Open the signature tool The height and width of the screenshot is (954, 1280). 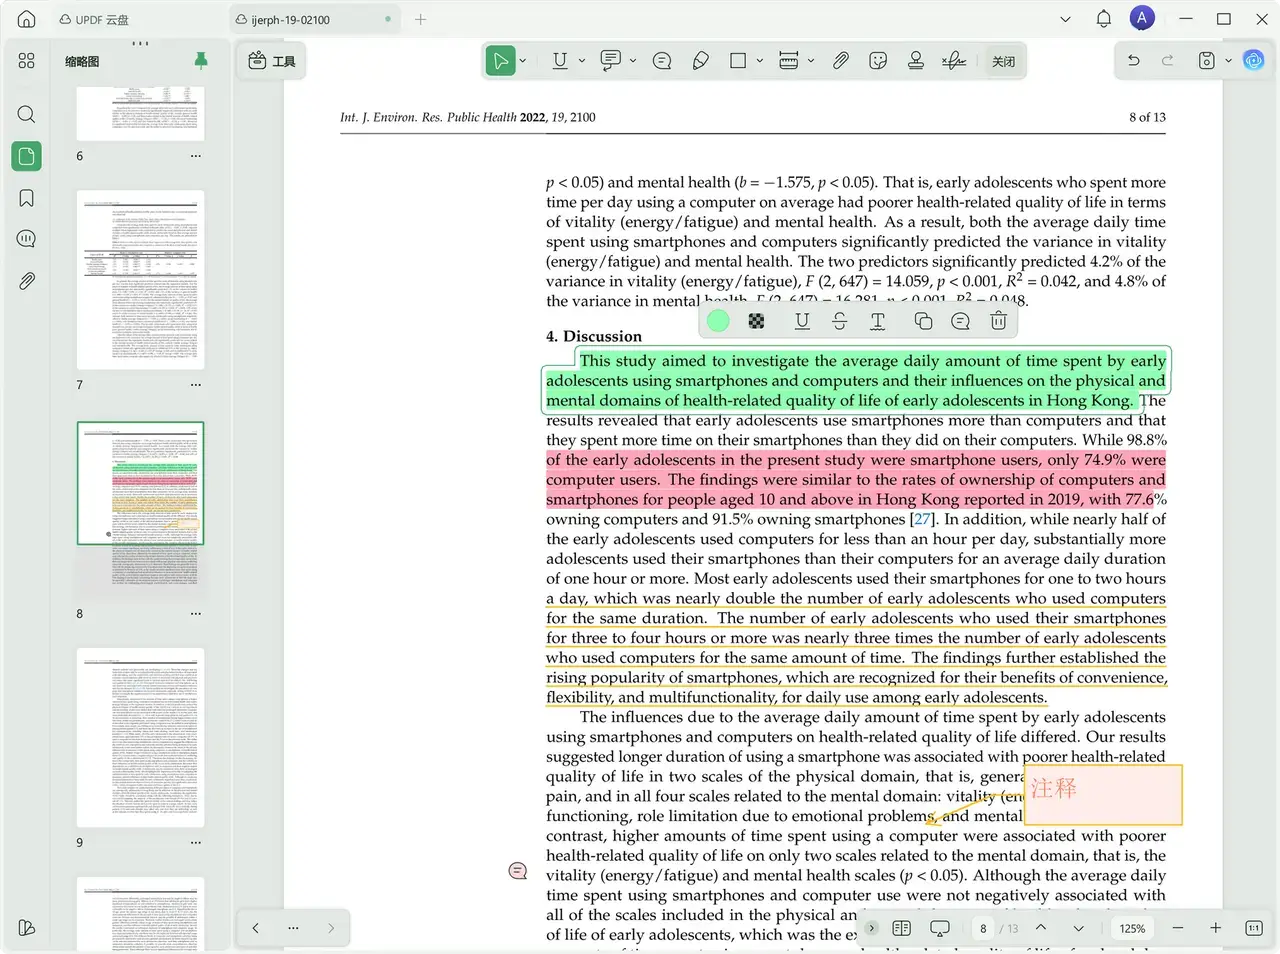coord(953,61)
